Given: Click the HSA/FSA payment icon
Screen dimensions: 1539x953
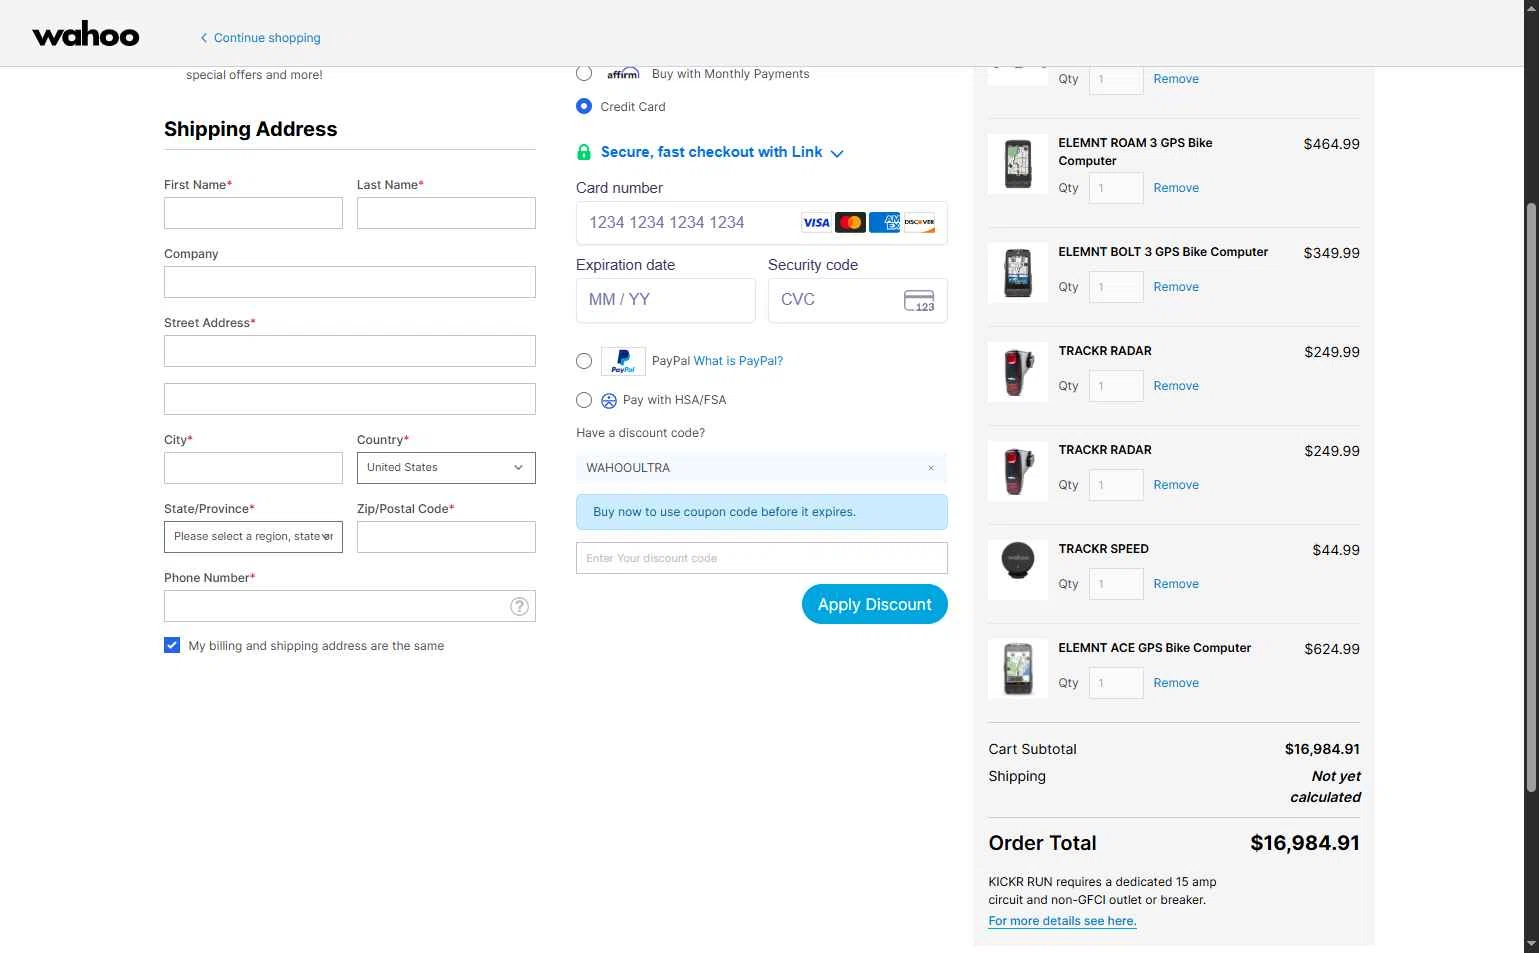Looking at the screenshot, I should pyautogui.click(x=609, y=400).
